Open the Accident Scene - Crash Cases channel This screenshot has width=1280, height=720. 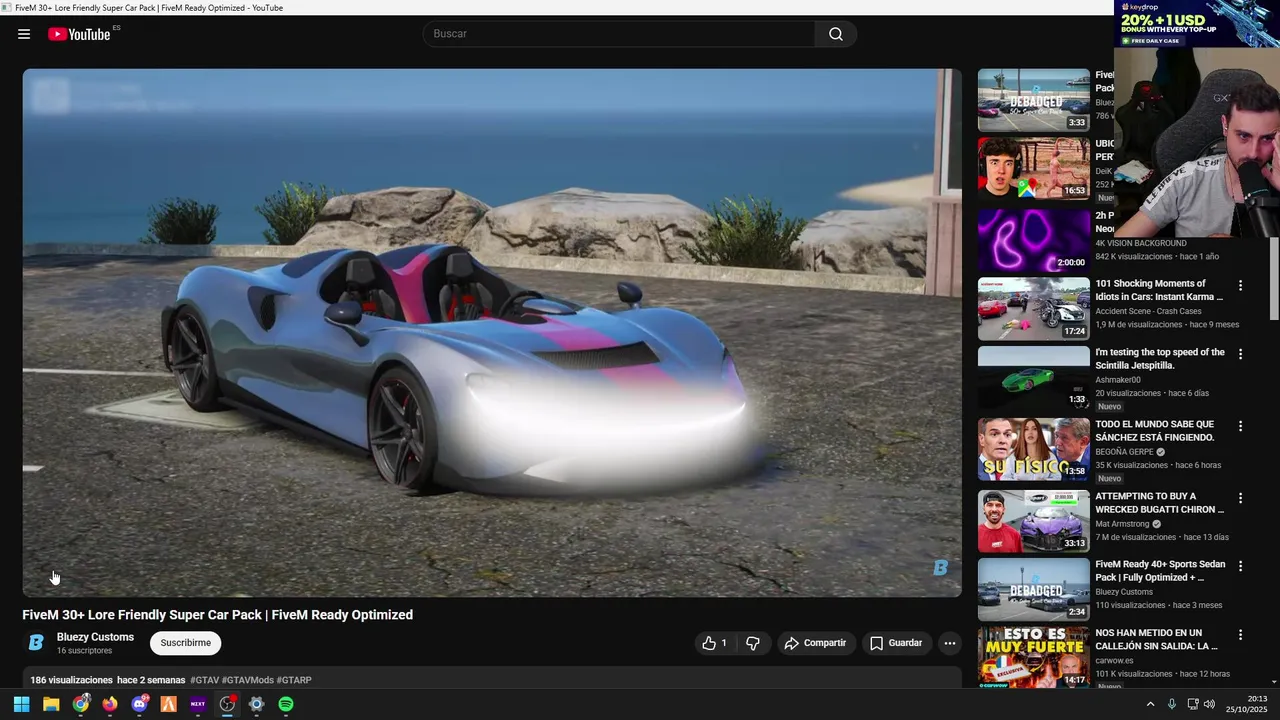[1148, 311]
